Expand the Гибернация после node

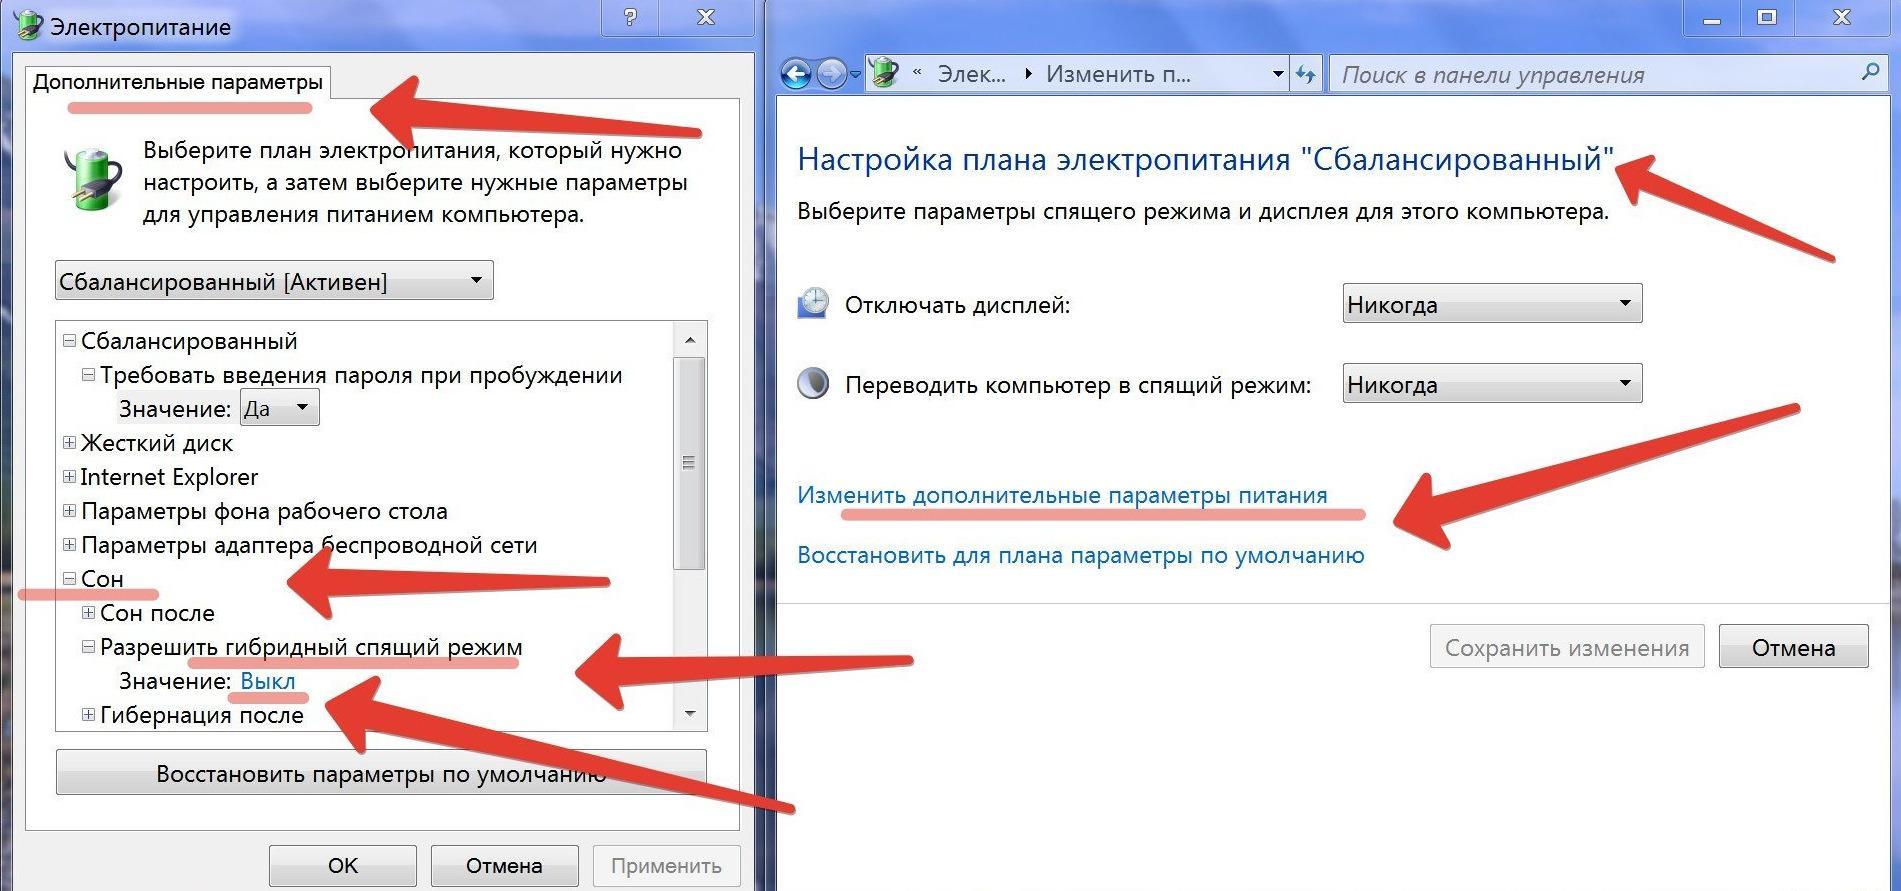88,715
